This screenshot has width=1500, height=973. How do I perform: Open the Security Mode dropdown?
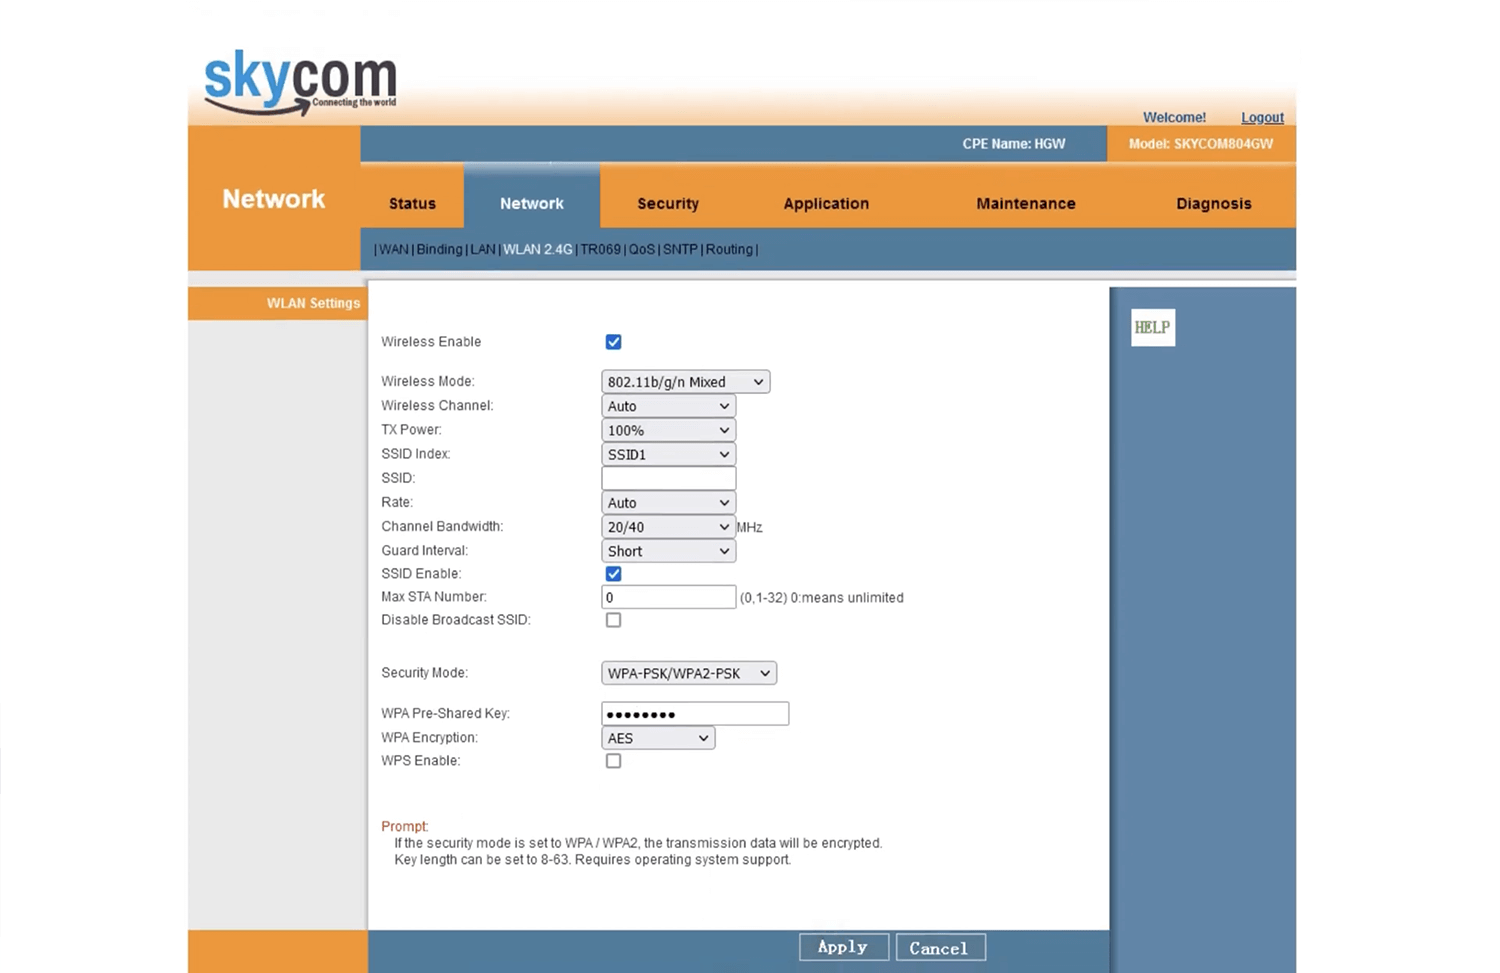(x=688, y=674)
